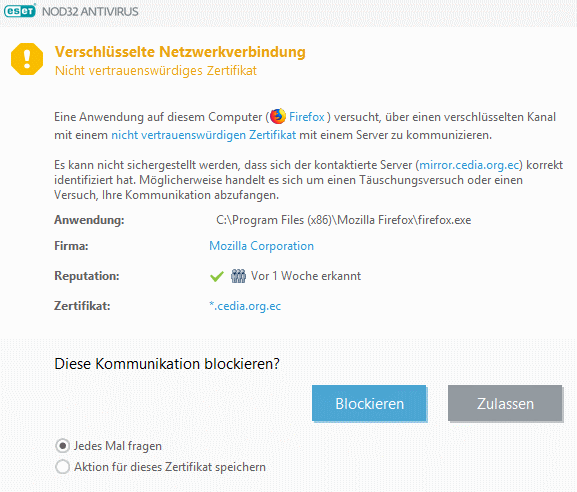Click 'Nicht vertrauenswürdiges Zertifikat' subtitle

click(156, 70)
